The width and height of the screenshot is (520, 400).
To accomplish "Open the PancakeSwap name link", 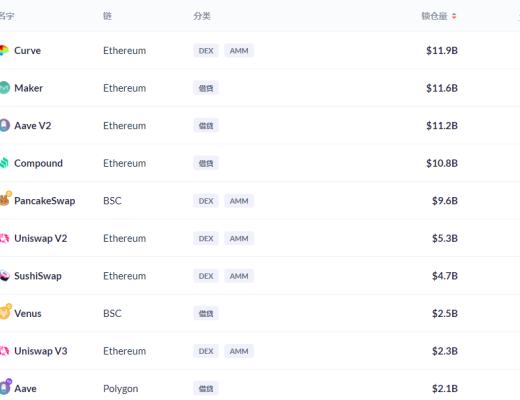I will coord(45,201).
